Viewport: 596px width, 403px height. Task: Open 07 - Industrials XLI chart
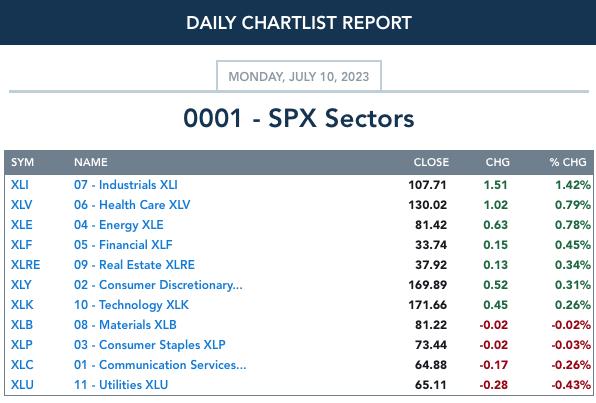pyautogui.click(x=125, y=185)
